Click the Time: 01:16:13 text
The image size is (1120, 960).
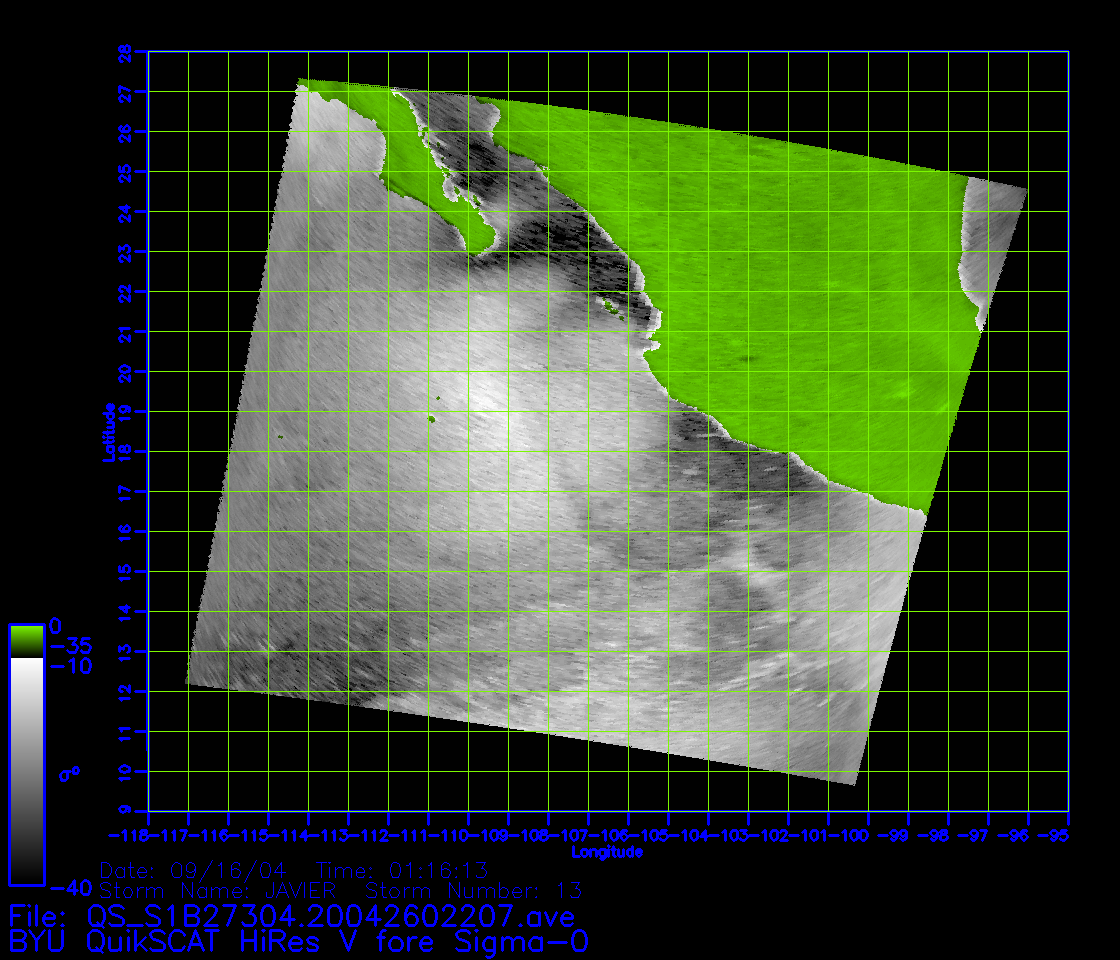click(402, 869)
